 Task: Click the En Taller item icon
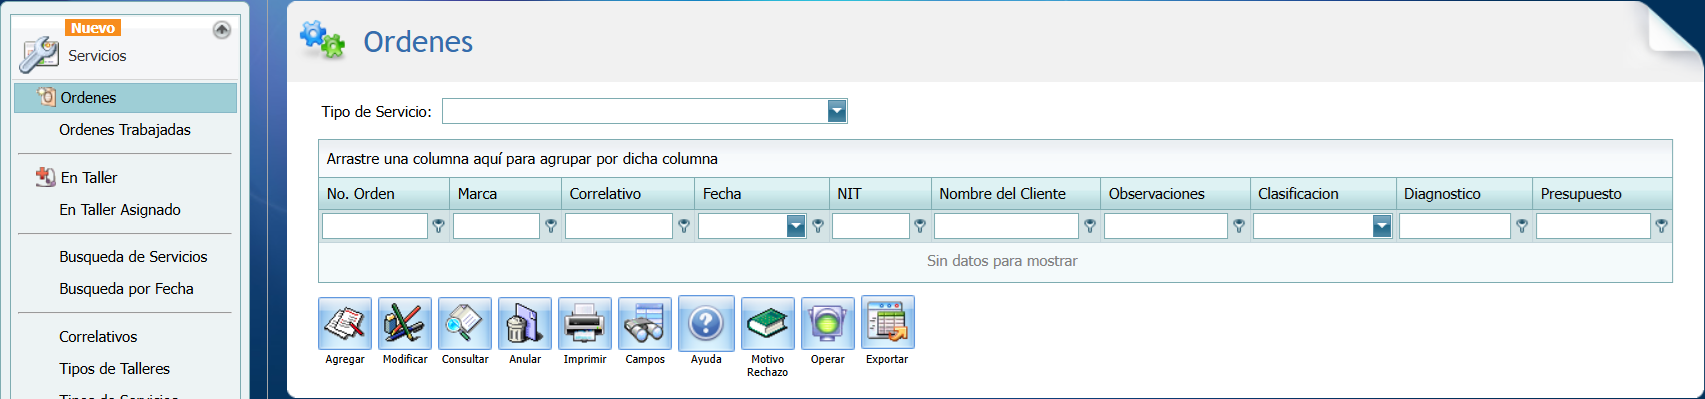(x=46, y=177)
